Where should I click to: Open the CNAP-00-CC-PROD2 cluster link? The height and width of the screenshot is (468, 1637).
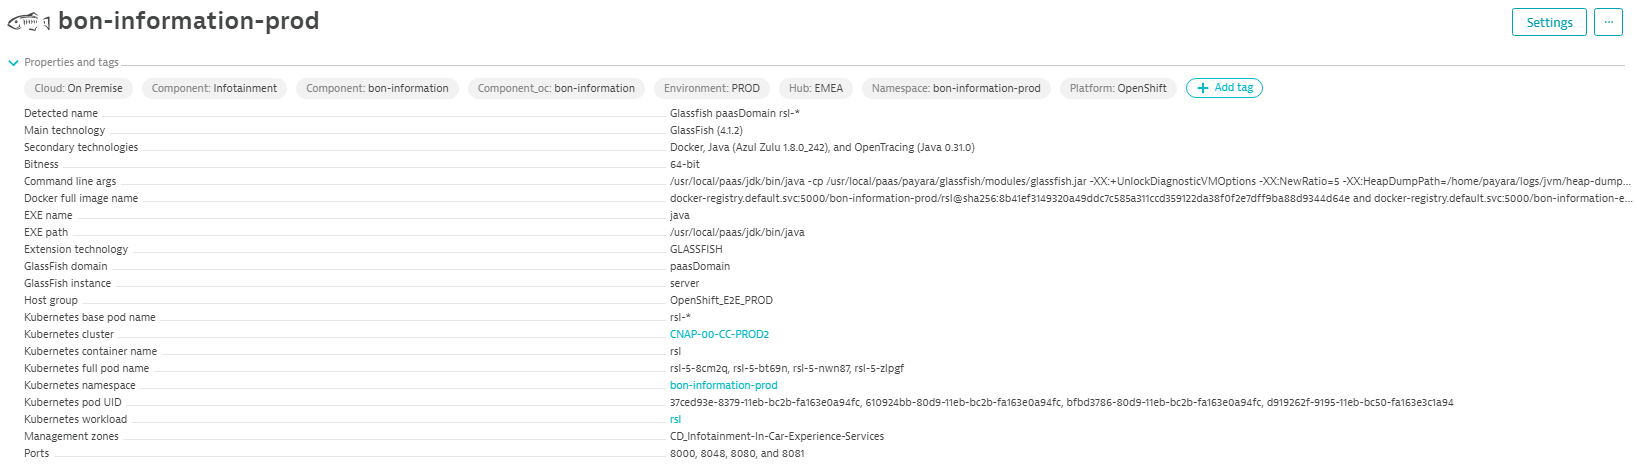coord(719,334)
